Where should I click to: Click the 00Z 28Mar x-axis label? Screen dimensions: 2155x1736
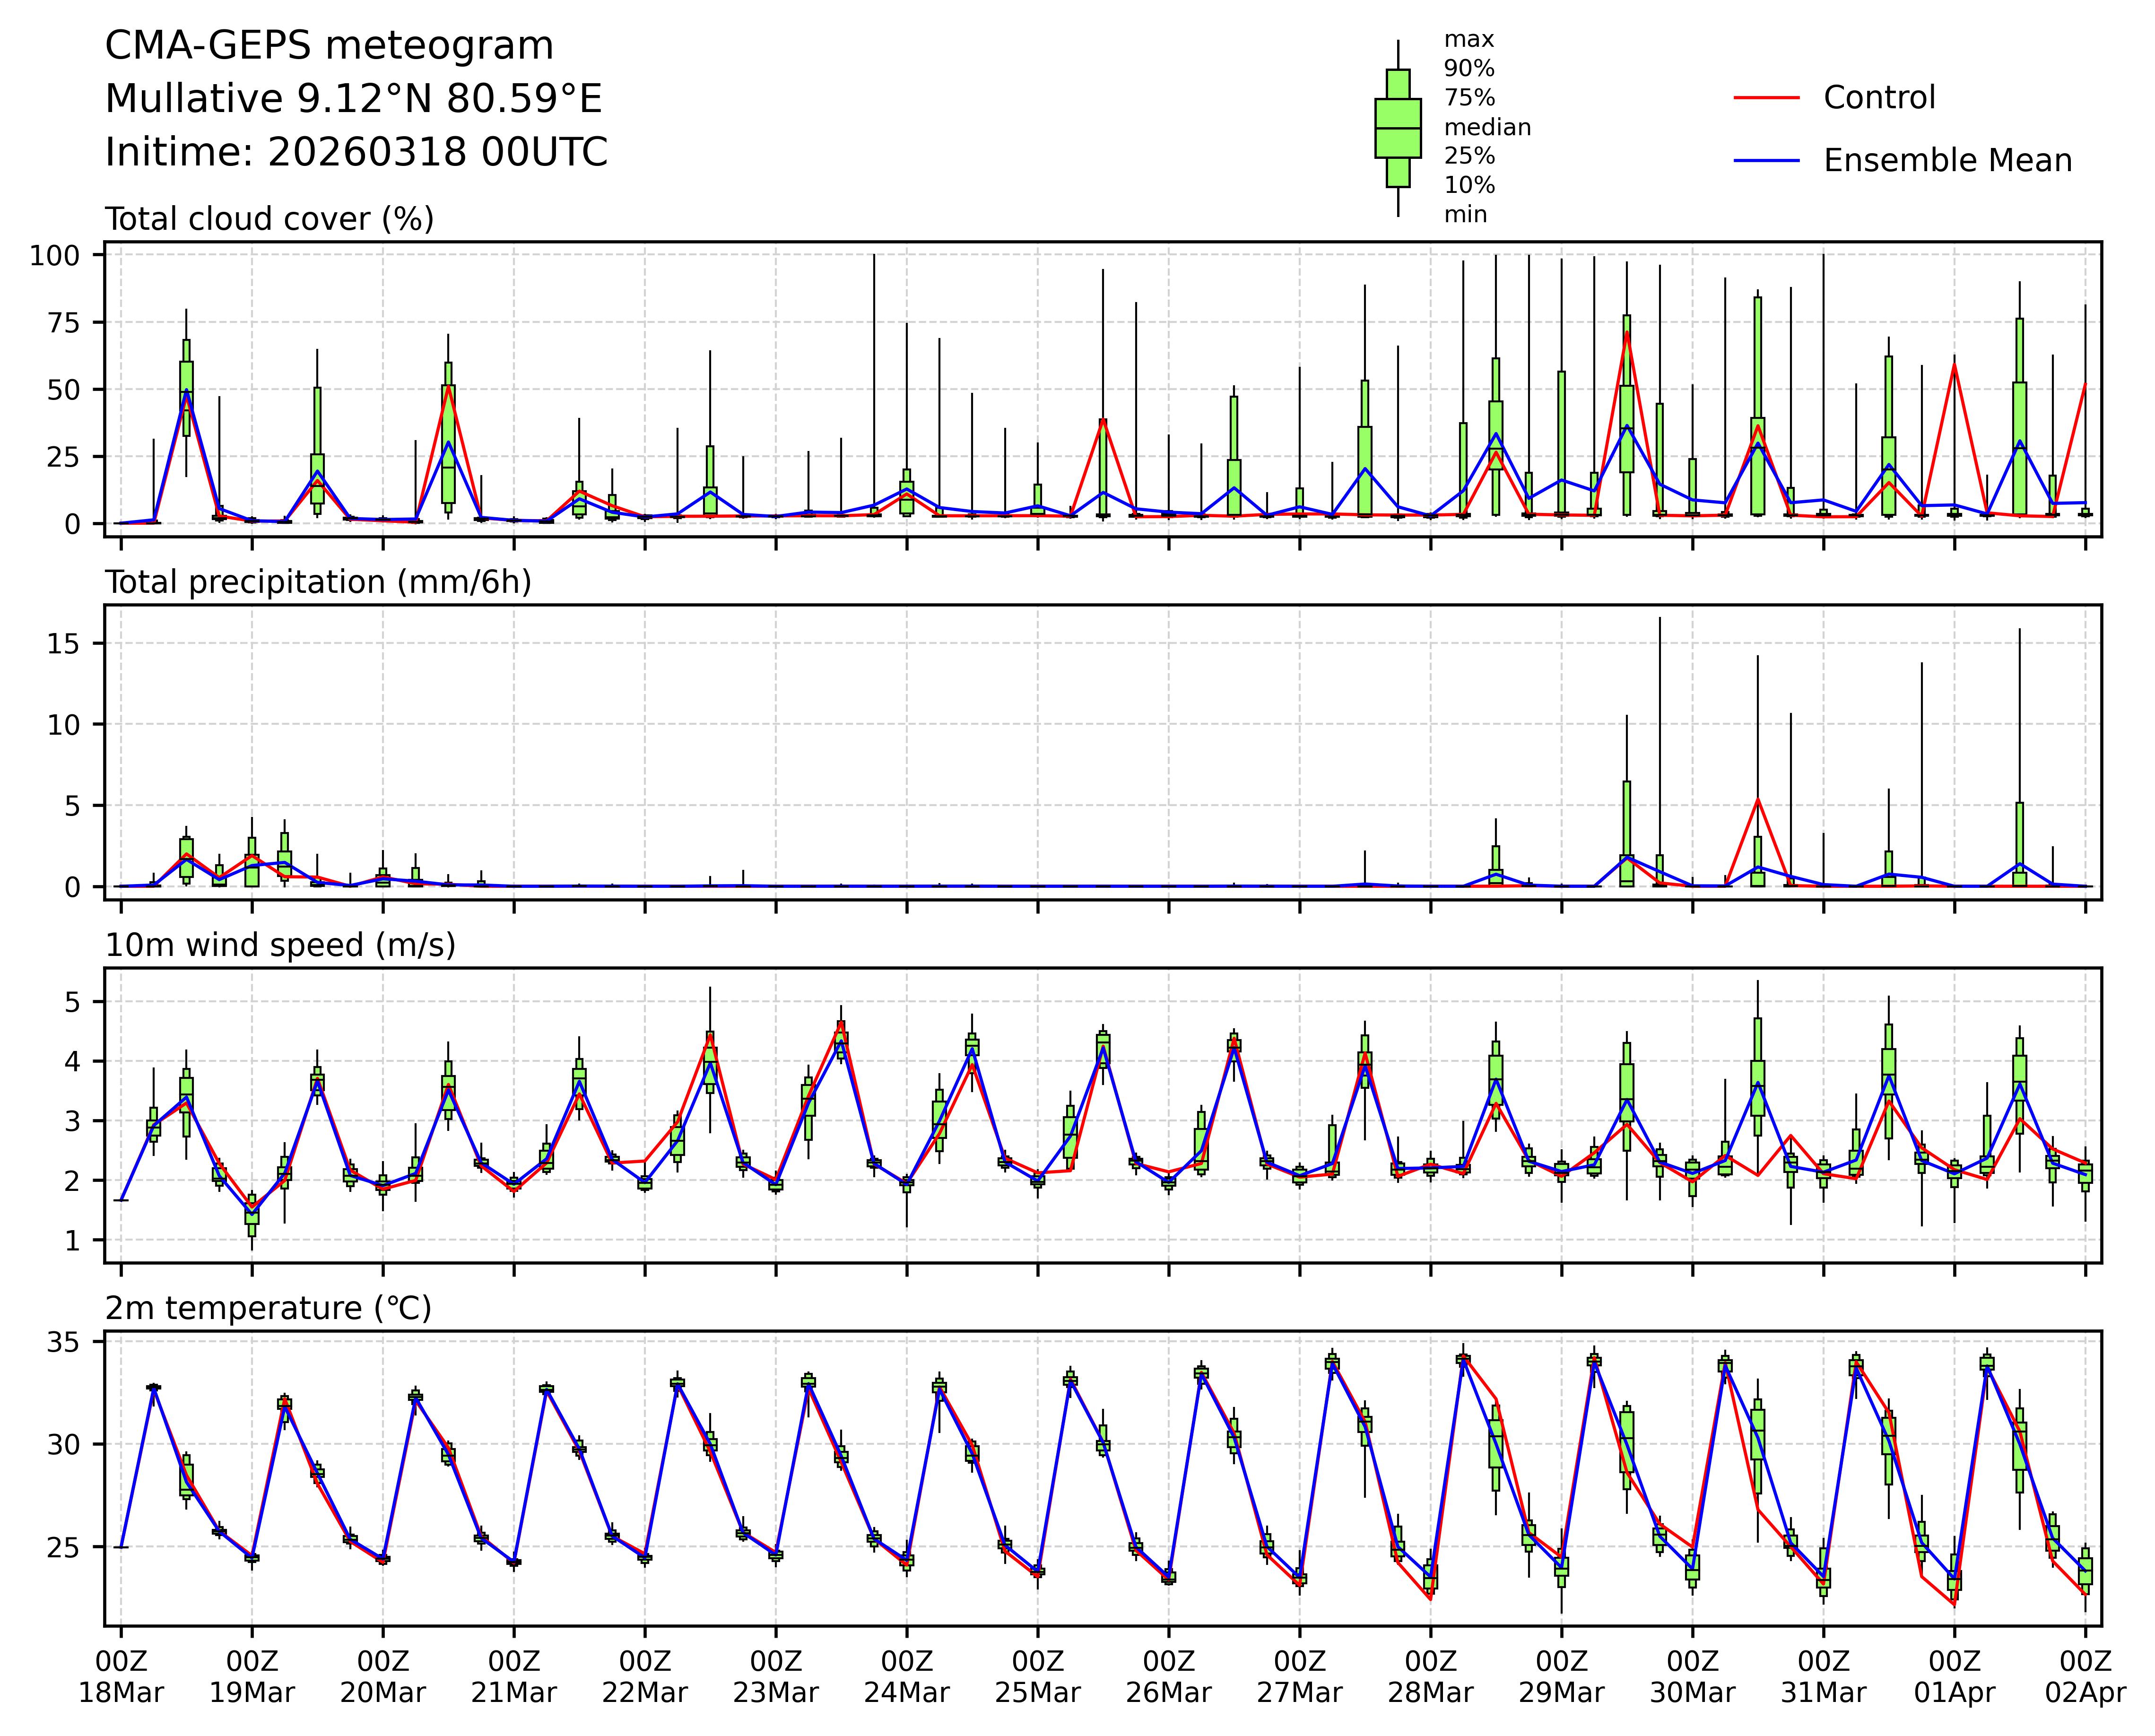[1430, 1677]
